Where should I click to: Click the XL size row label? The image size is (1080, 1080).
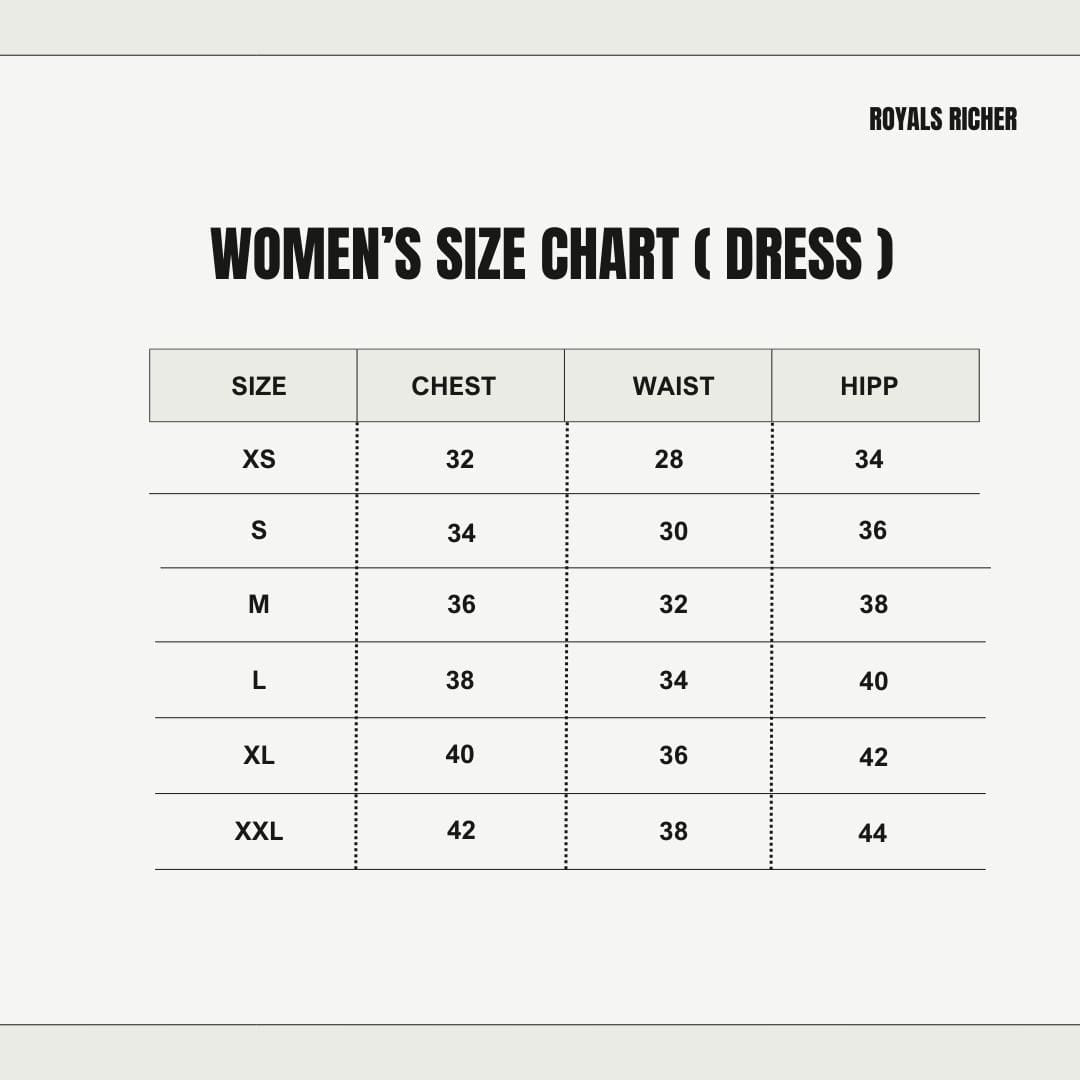[258, 755]
